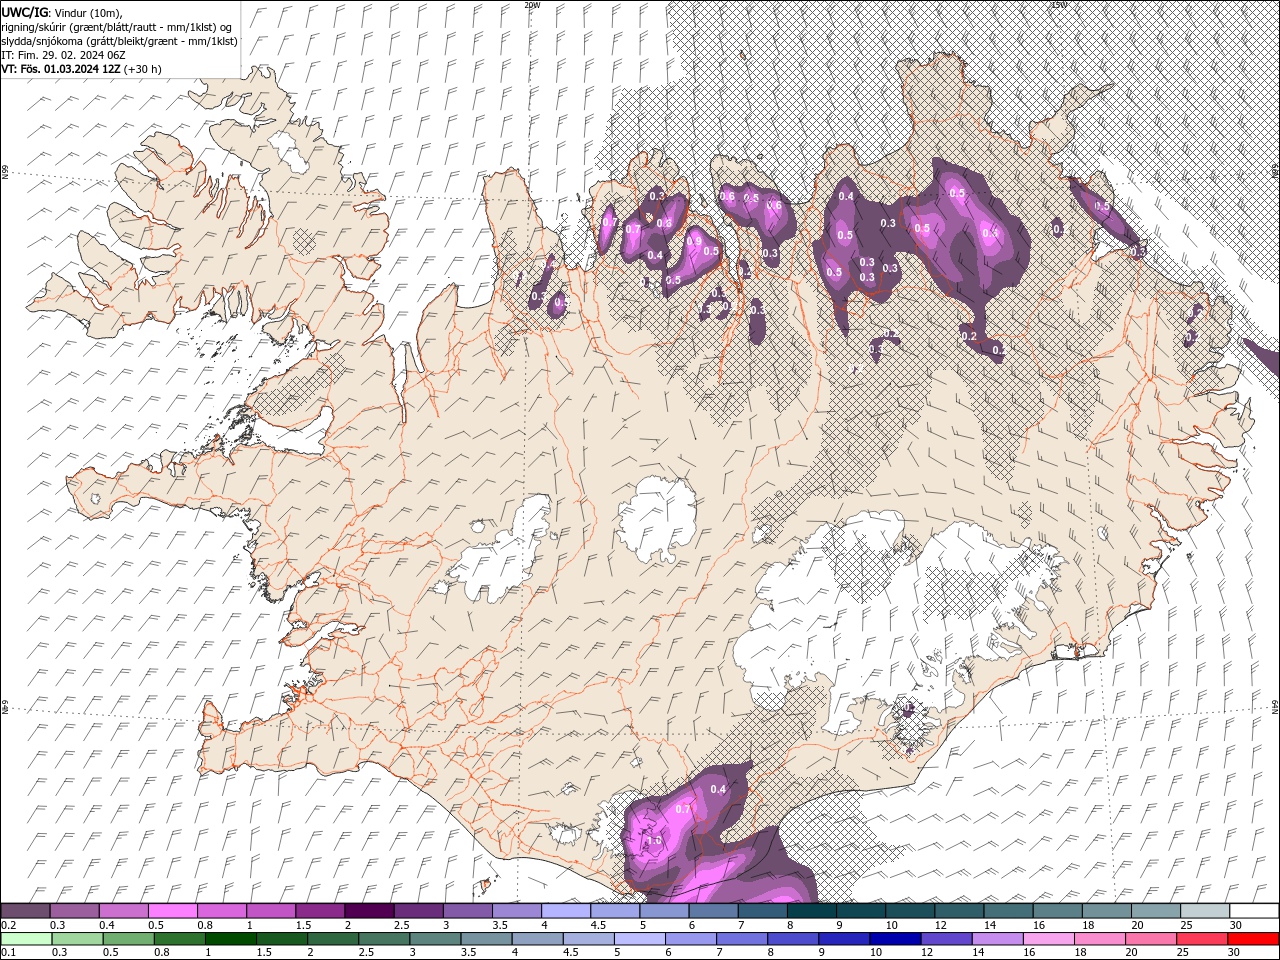Click the '0.2' label on upper legend
The height and width of the screenshot is (960, 1280).
click(x=8, y=925)
